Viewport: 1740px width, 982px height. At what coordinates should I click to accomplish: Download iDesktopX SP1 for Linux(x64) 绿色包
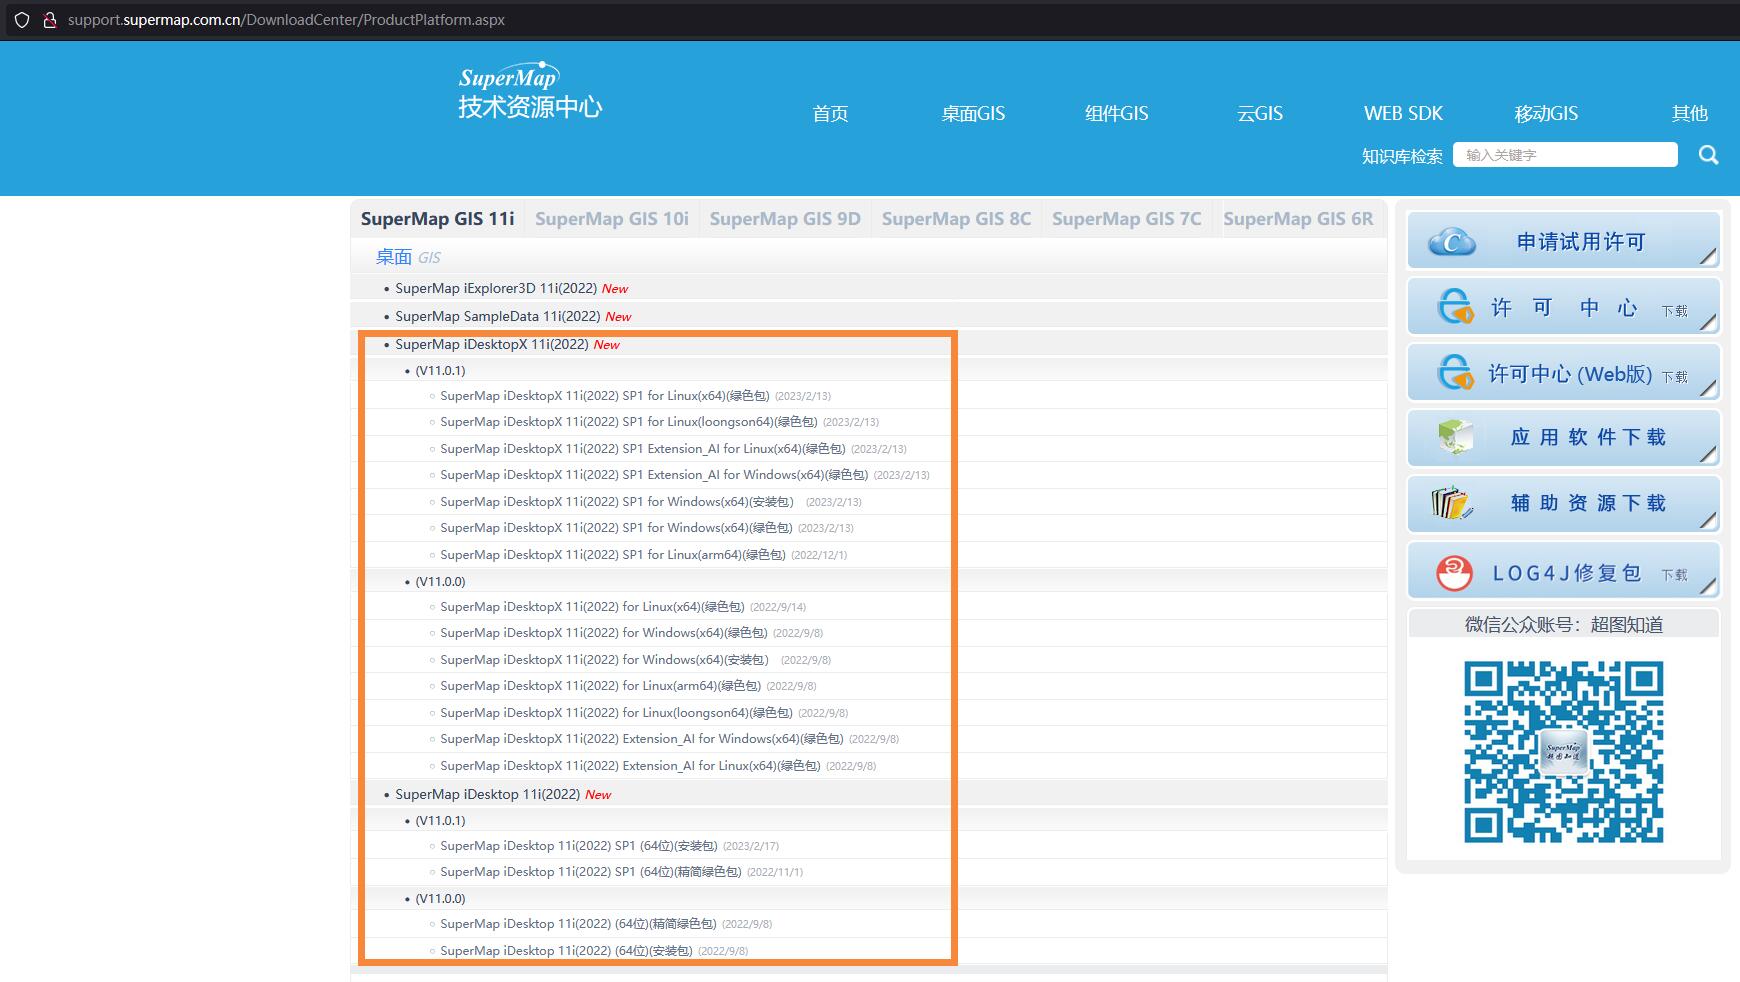(x=605, y=396)
